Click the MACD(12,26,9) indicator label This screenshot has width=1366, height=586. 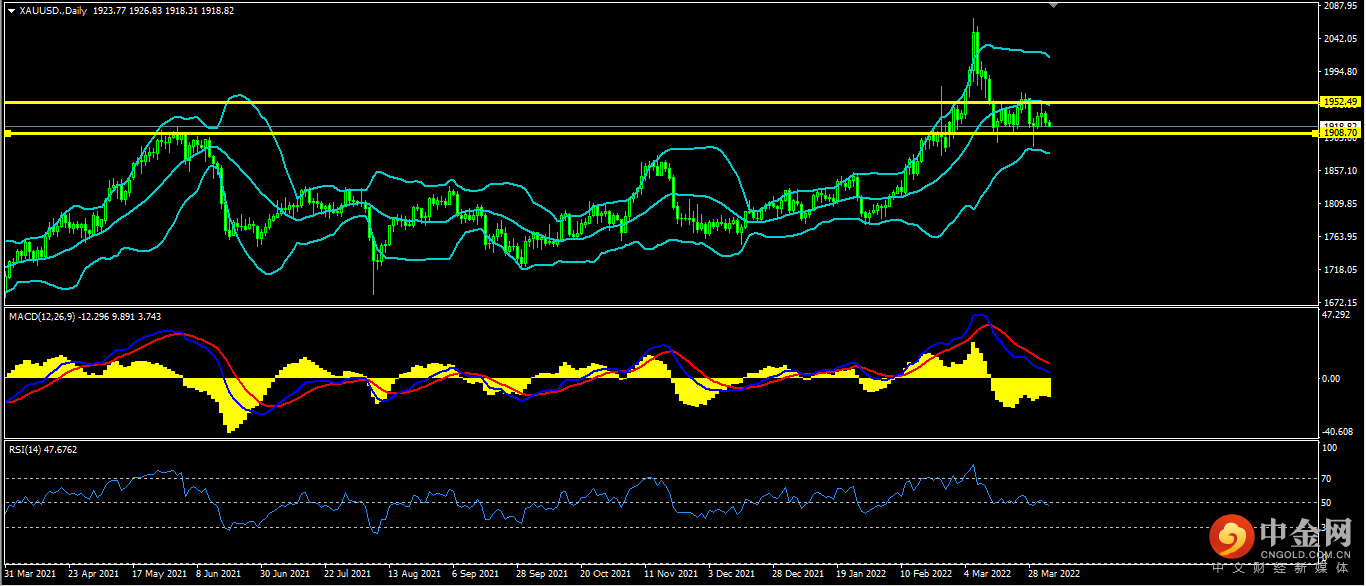pyautogui.click(x=41, y=316)
